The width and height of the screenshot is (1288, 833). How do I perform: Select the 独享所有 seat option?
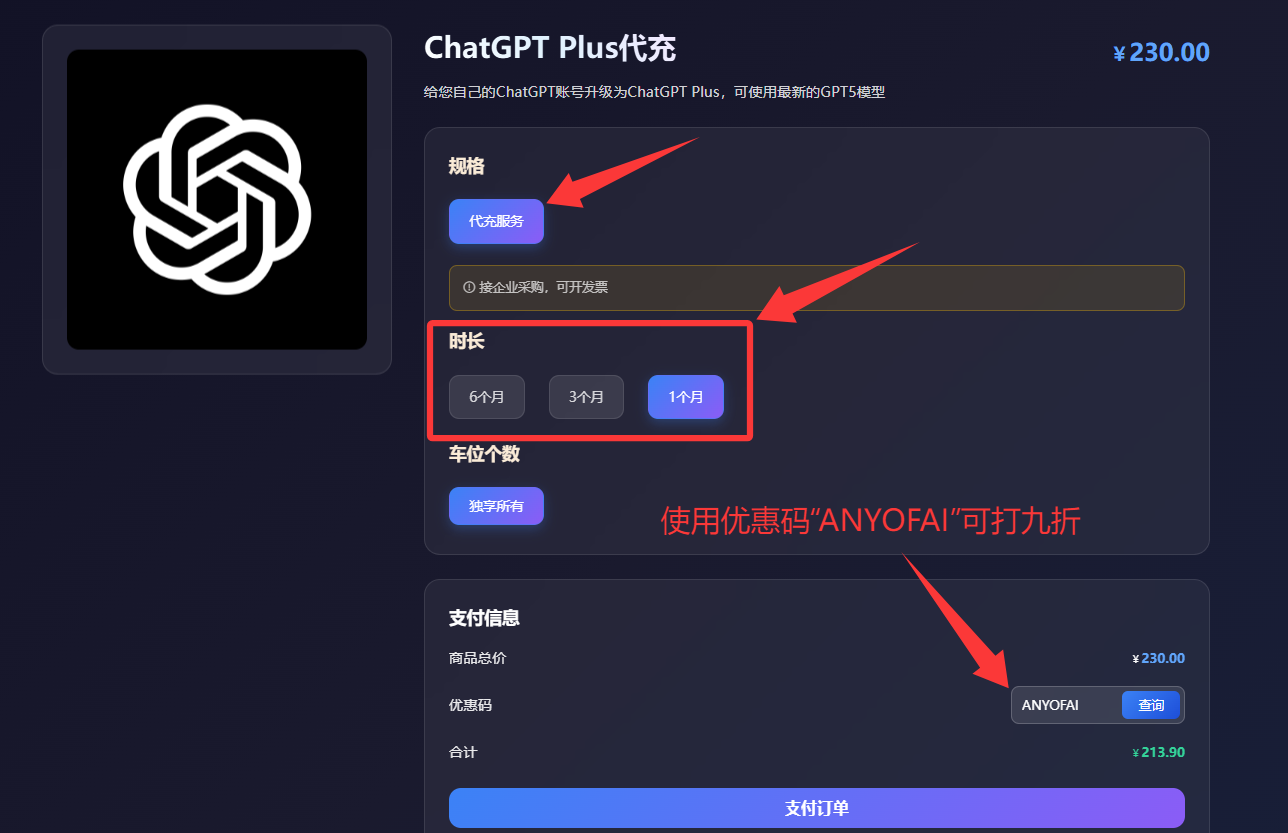click(496, 506)
